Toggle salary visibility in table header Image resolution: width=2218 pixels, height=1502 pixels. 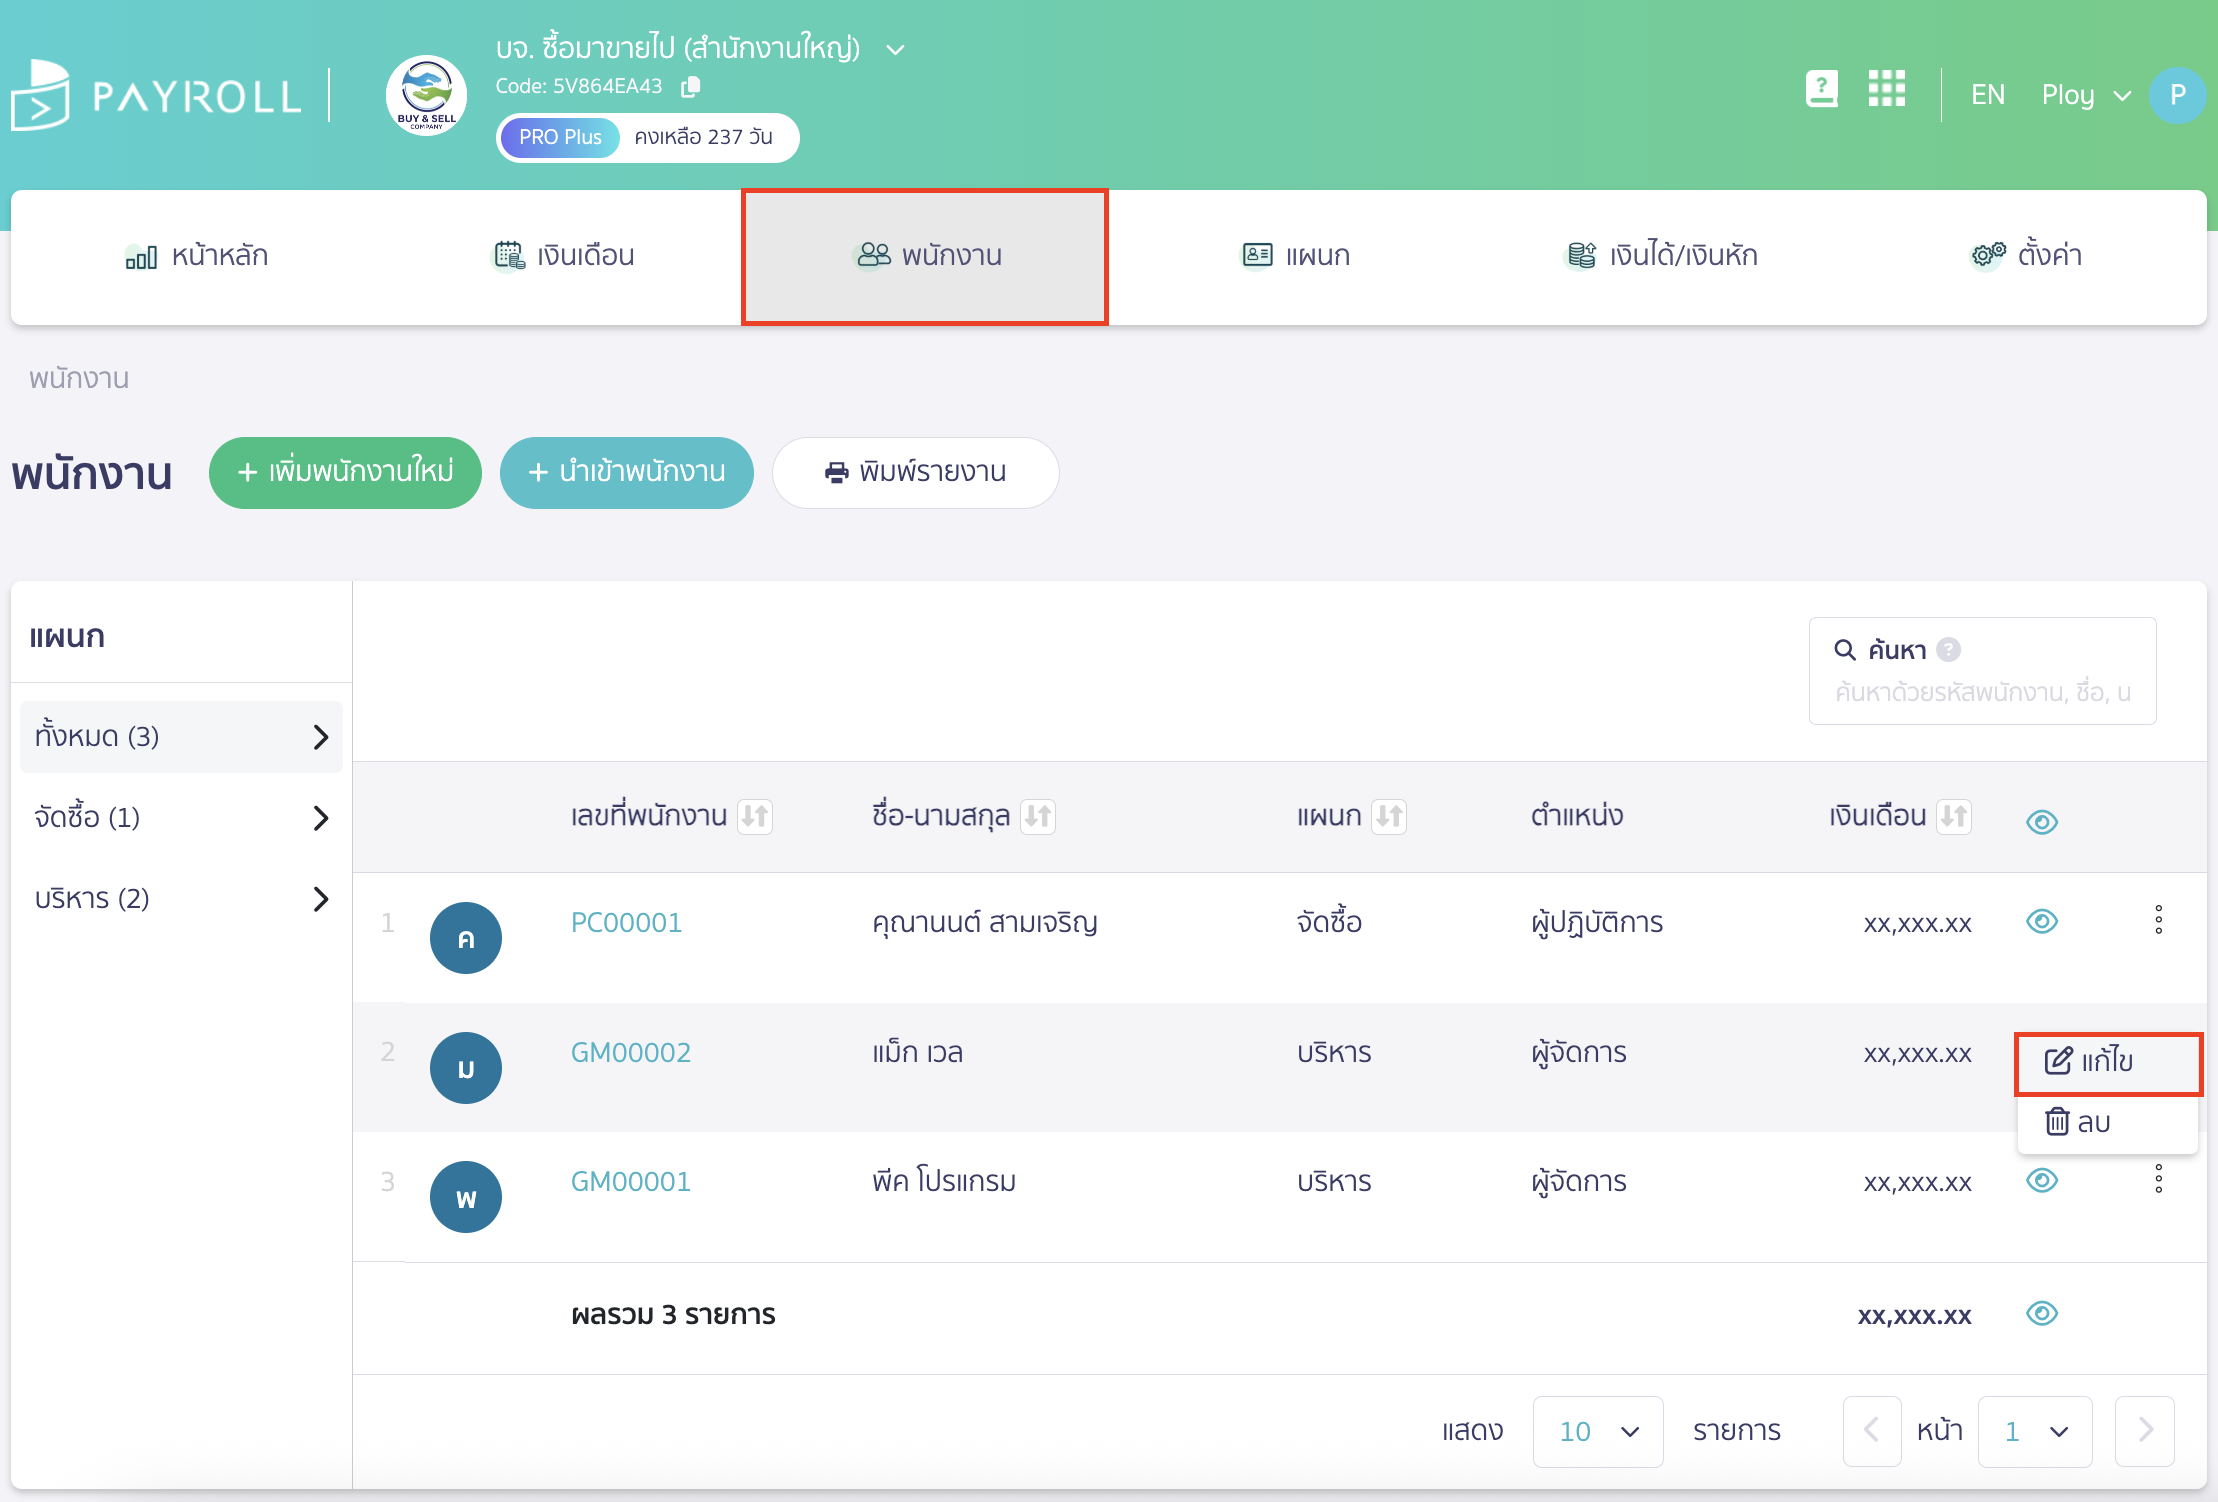[x=2041, y=822]
